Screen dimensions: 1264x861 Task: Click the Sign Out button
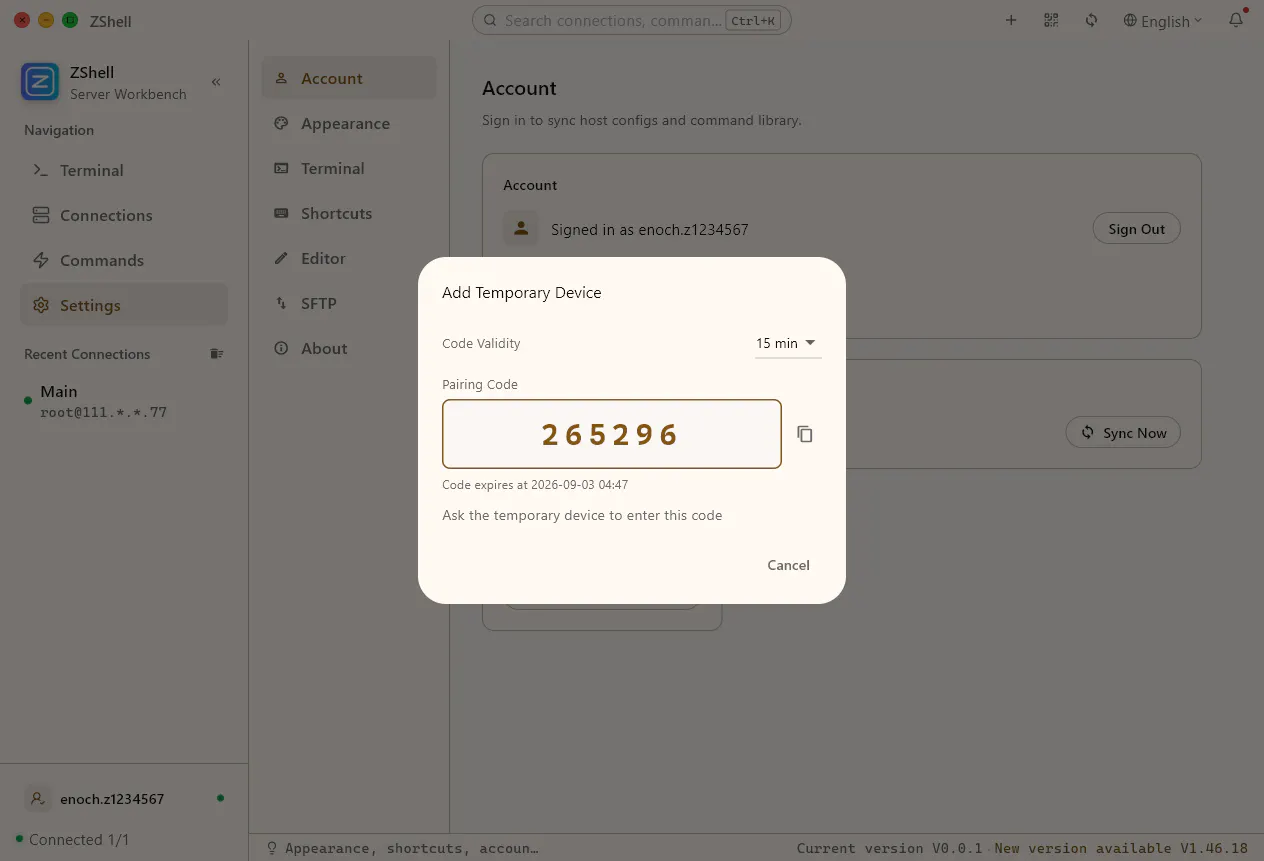(x=1136, y=229)
